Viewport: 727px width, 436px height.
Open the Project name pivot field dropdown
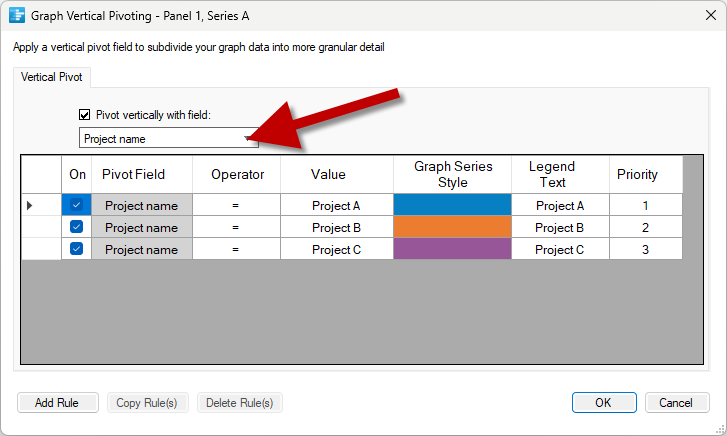169,138
